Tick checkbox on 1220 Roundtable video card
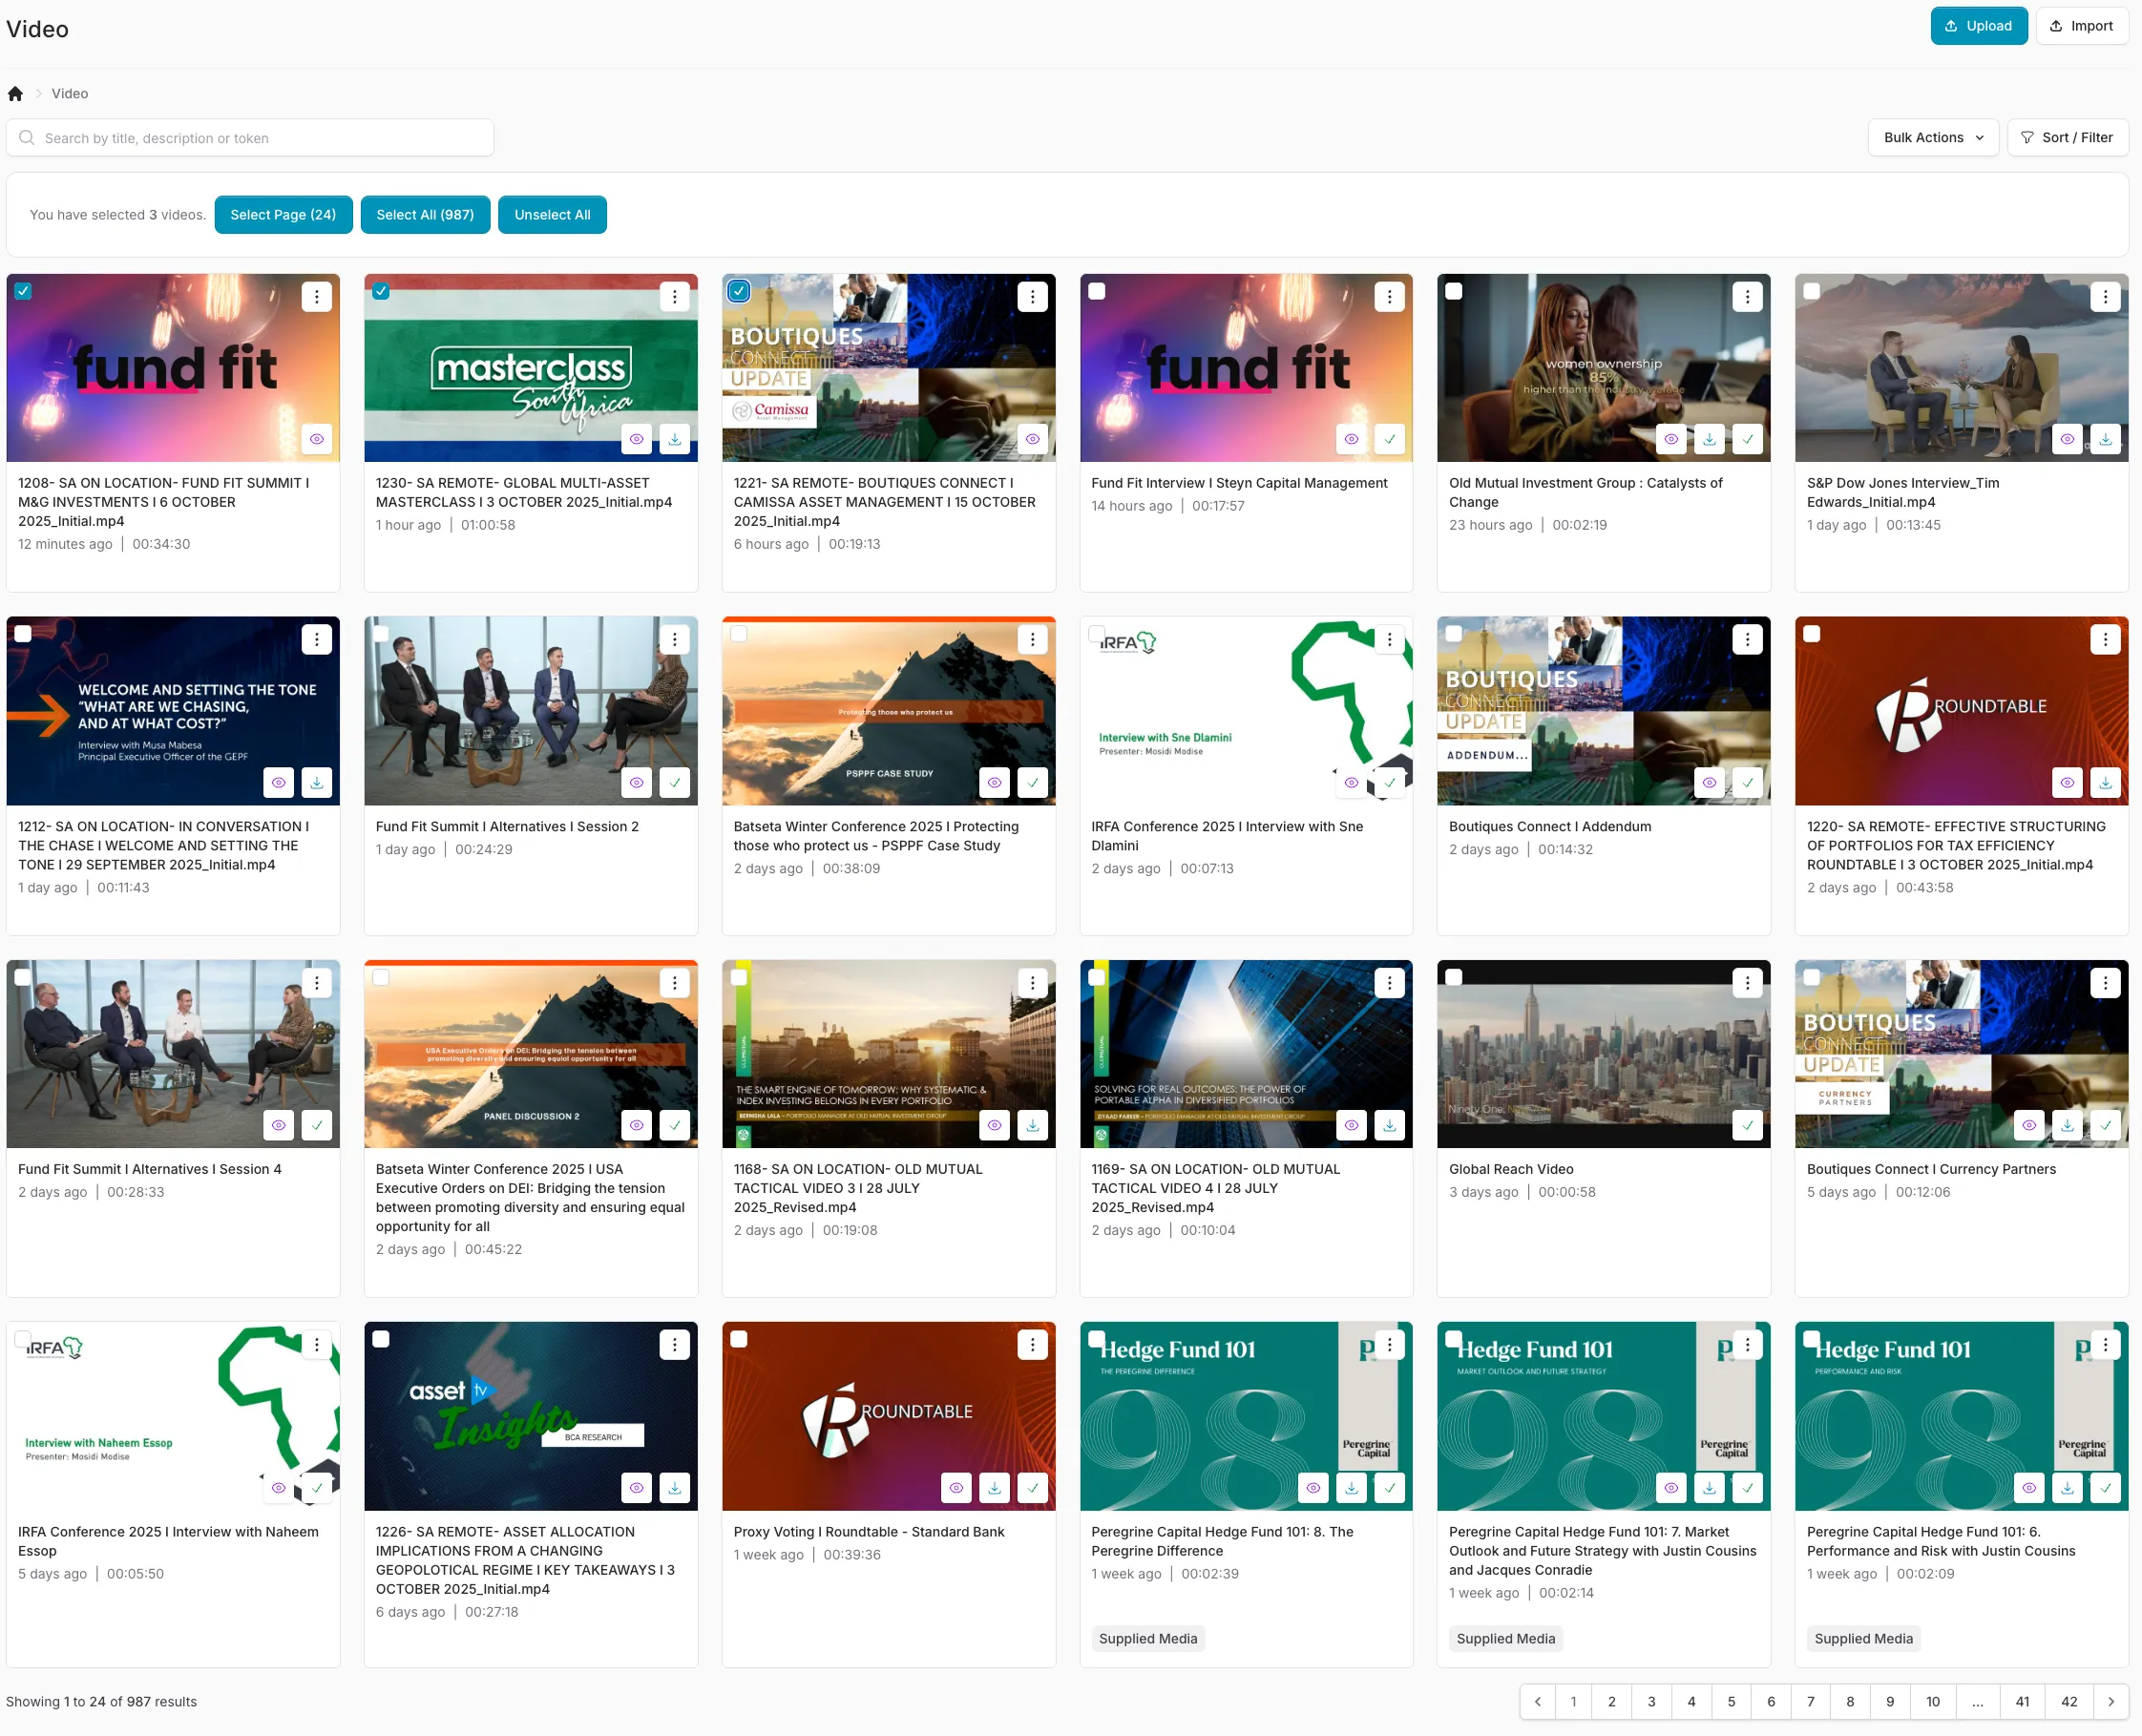 (x=1811, y=634)
